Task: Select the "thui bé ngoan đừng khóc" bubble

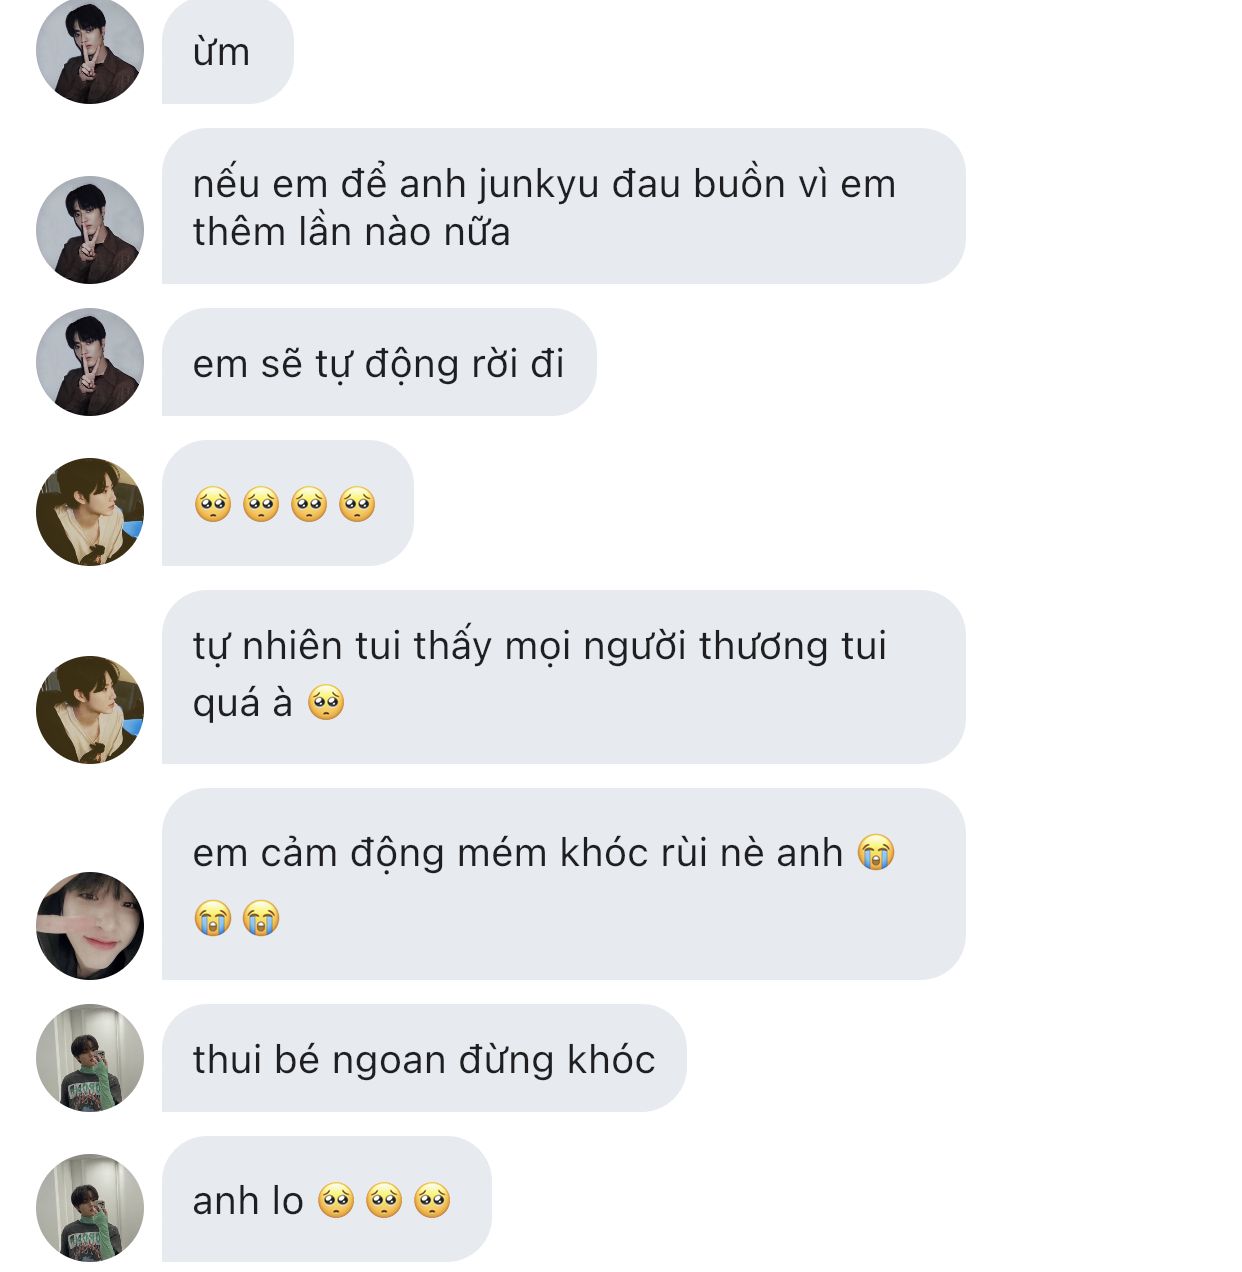Action: pyautogui.click(x=424, y=1058)
